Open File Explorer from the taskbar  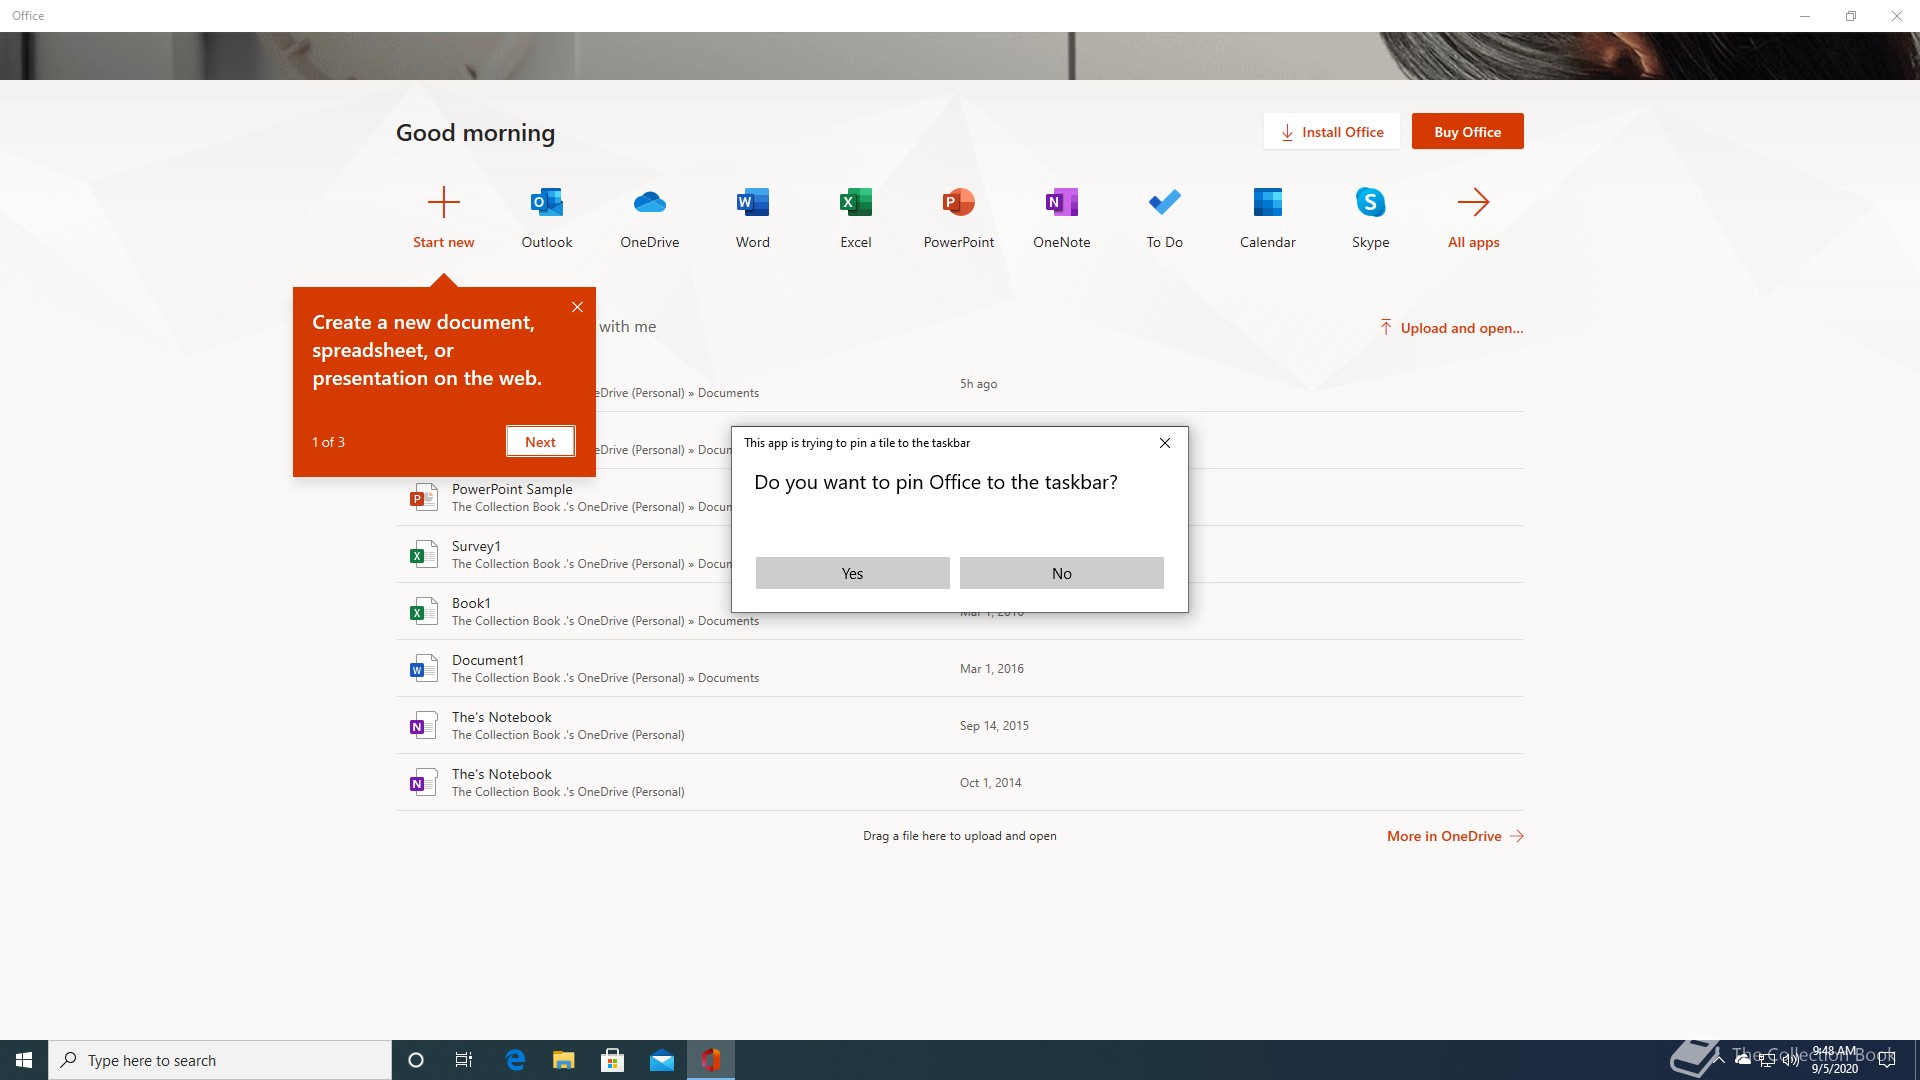click(564, 1060)
